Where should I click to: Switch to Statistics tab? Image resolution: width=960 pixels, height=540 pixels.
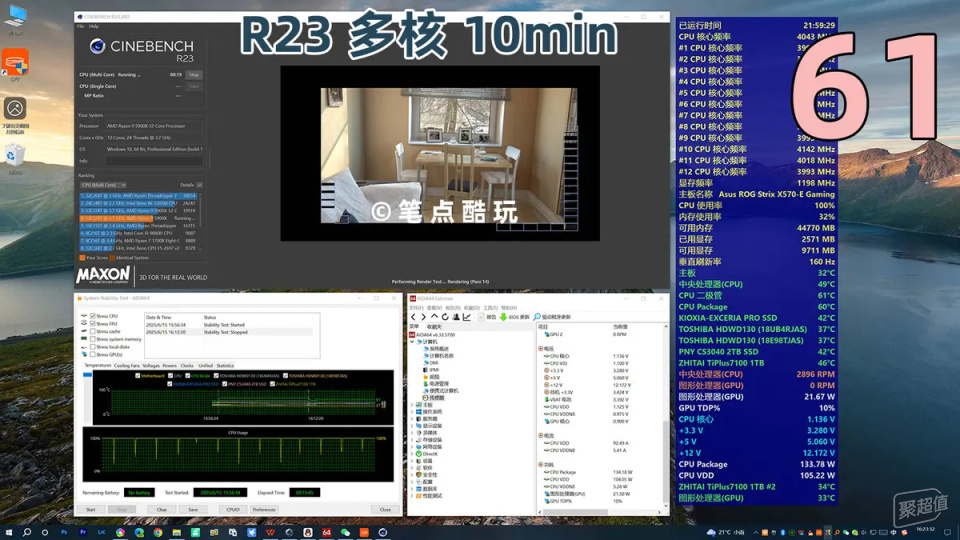(x=225, y=366)
